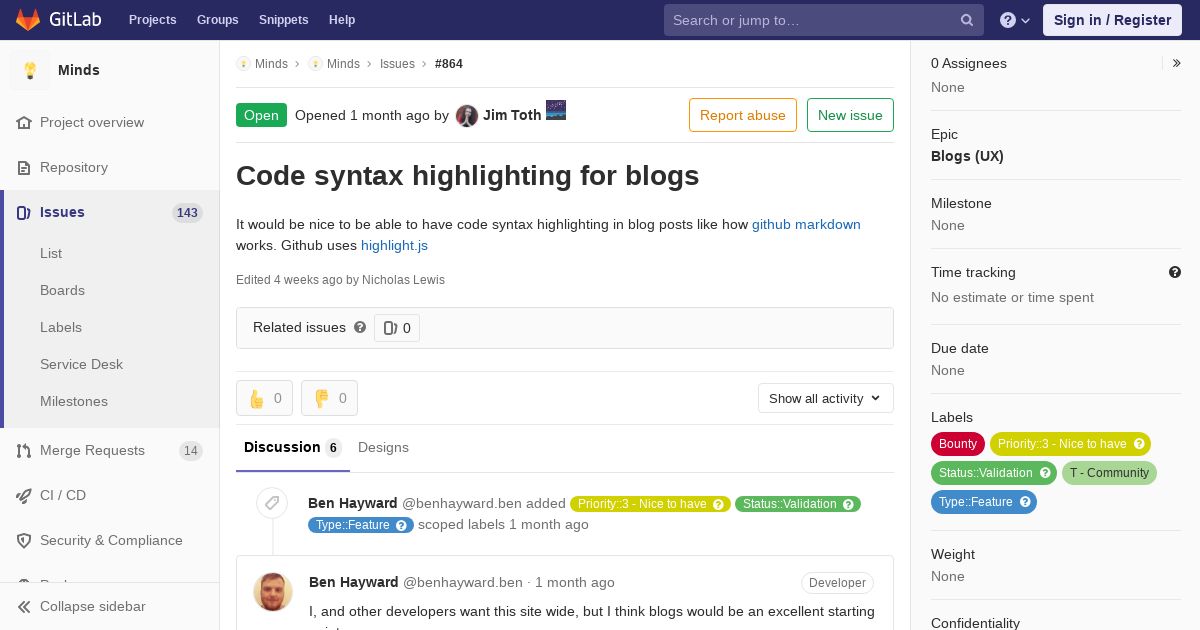Click the Project overview house icon
The height and width of the screenshot is (630, 1200).
(24, 122)
